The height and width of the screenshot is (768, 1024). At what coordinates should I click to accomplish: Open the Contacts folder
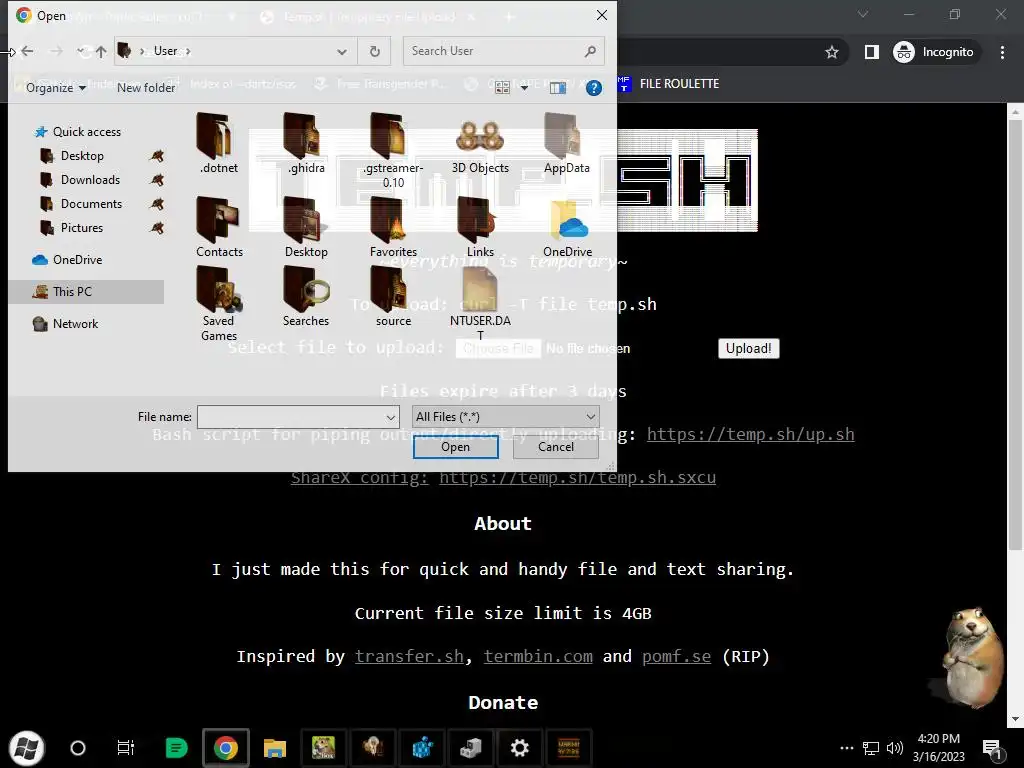coord(219,227)
